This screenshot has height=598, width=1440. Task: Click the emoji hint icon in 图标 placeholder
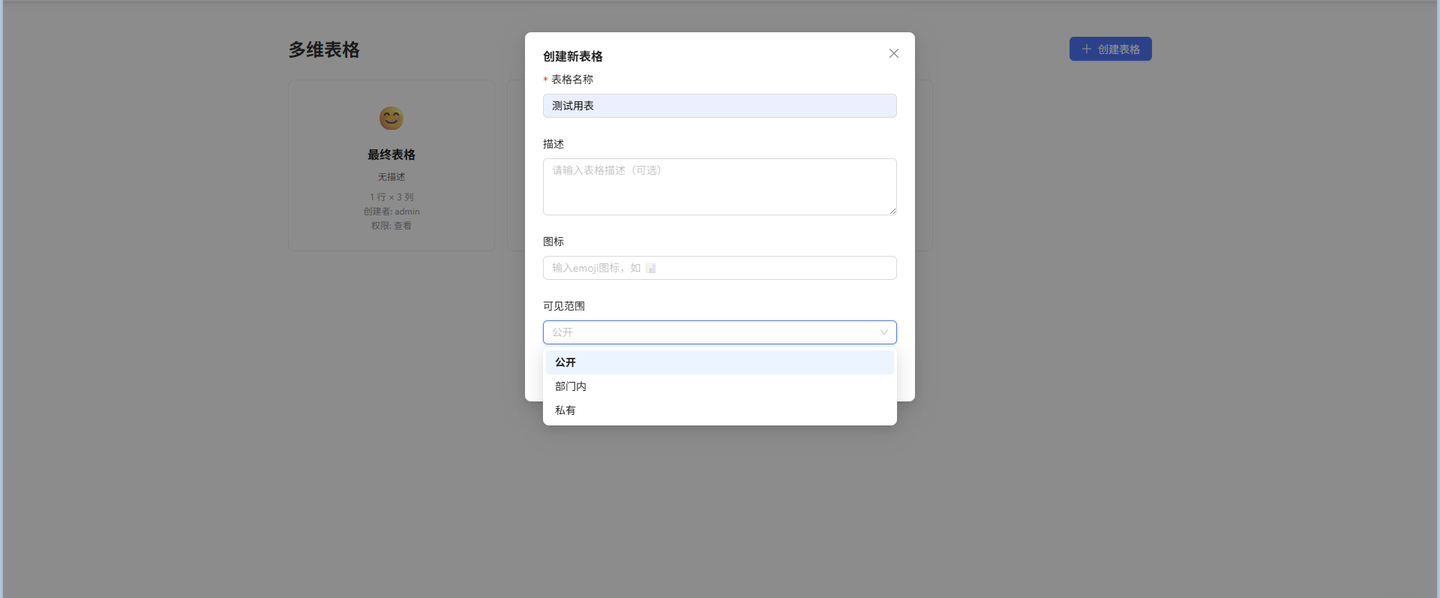(x=650, y=267)
